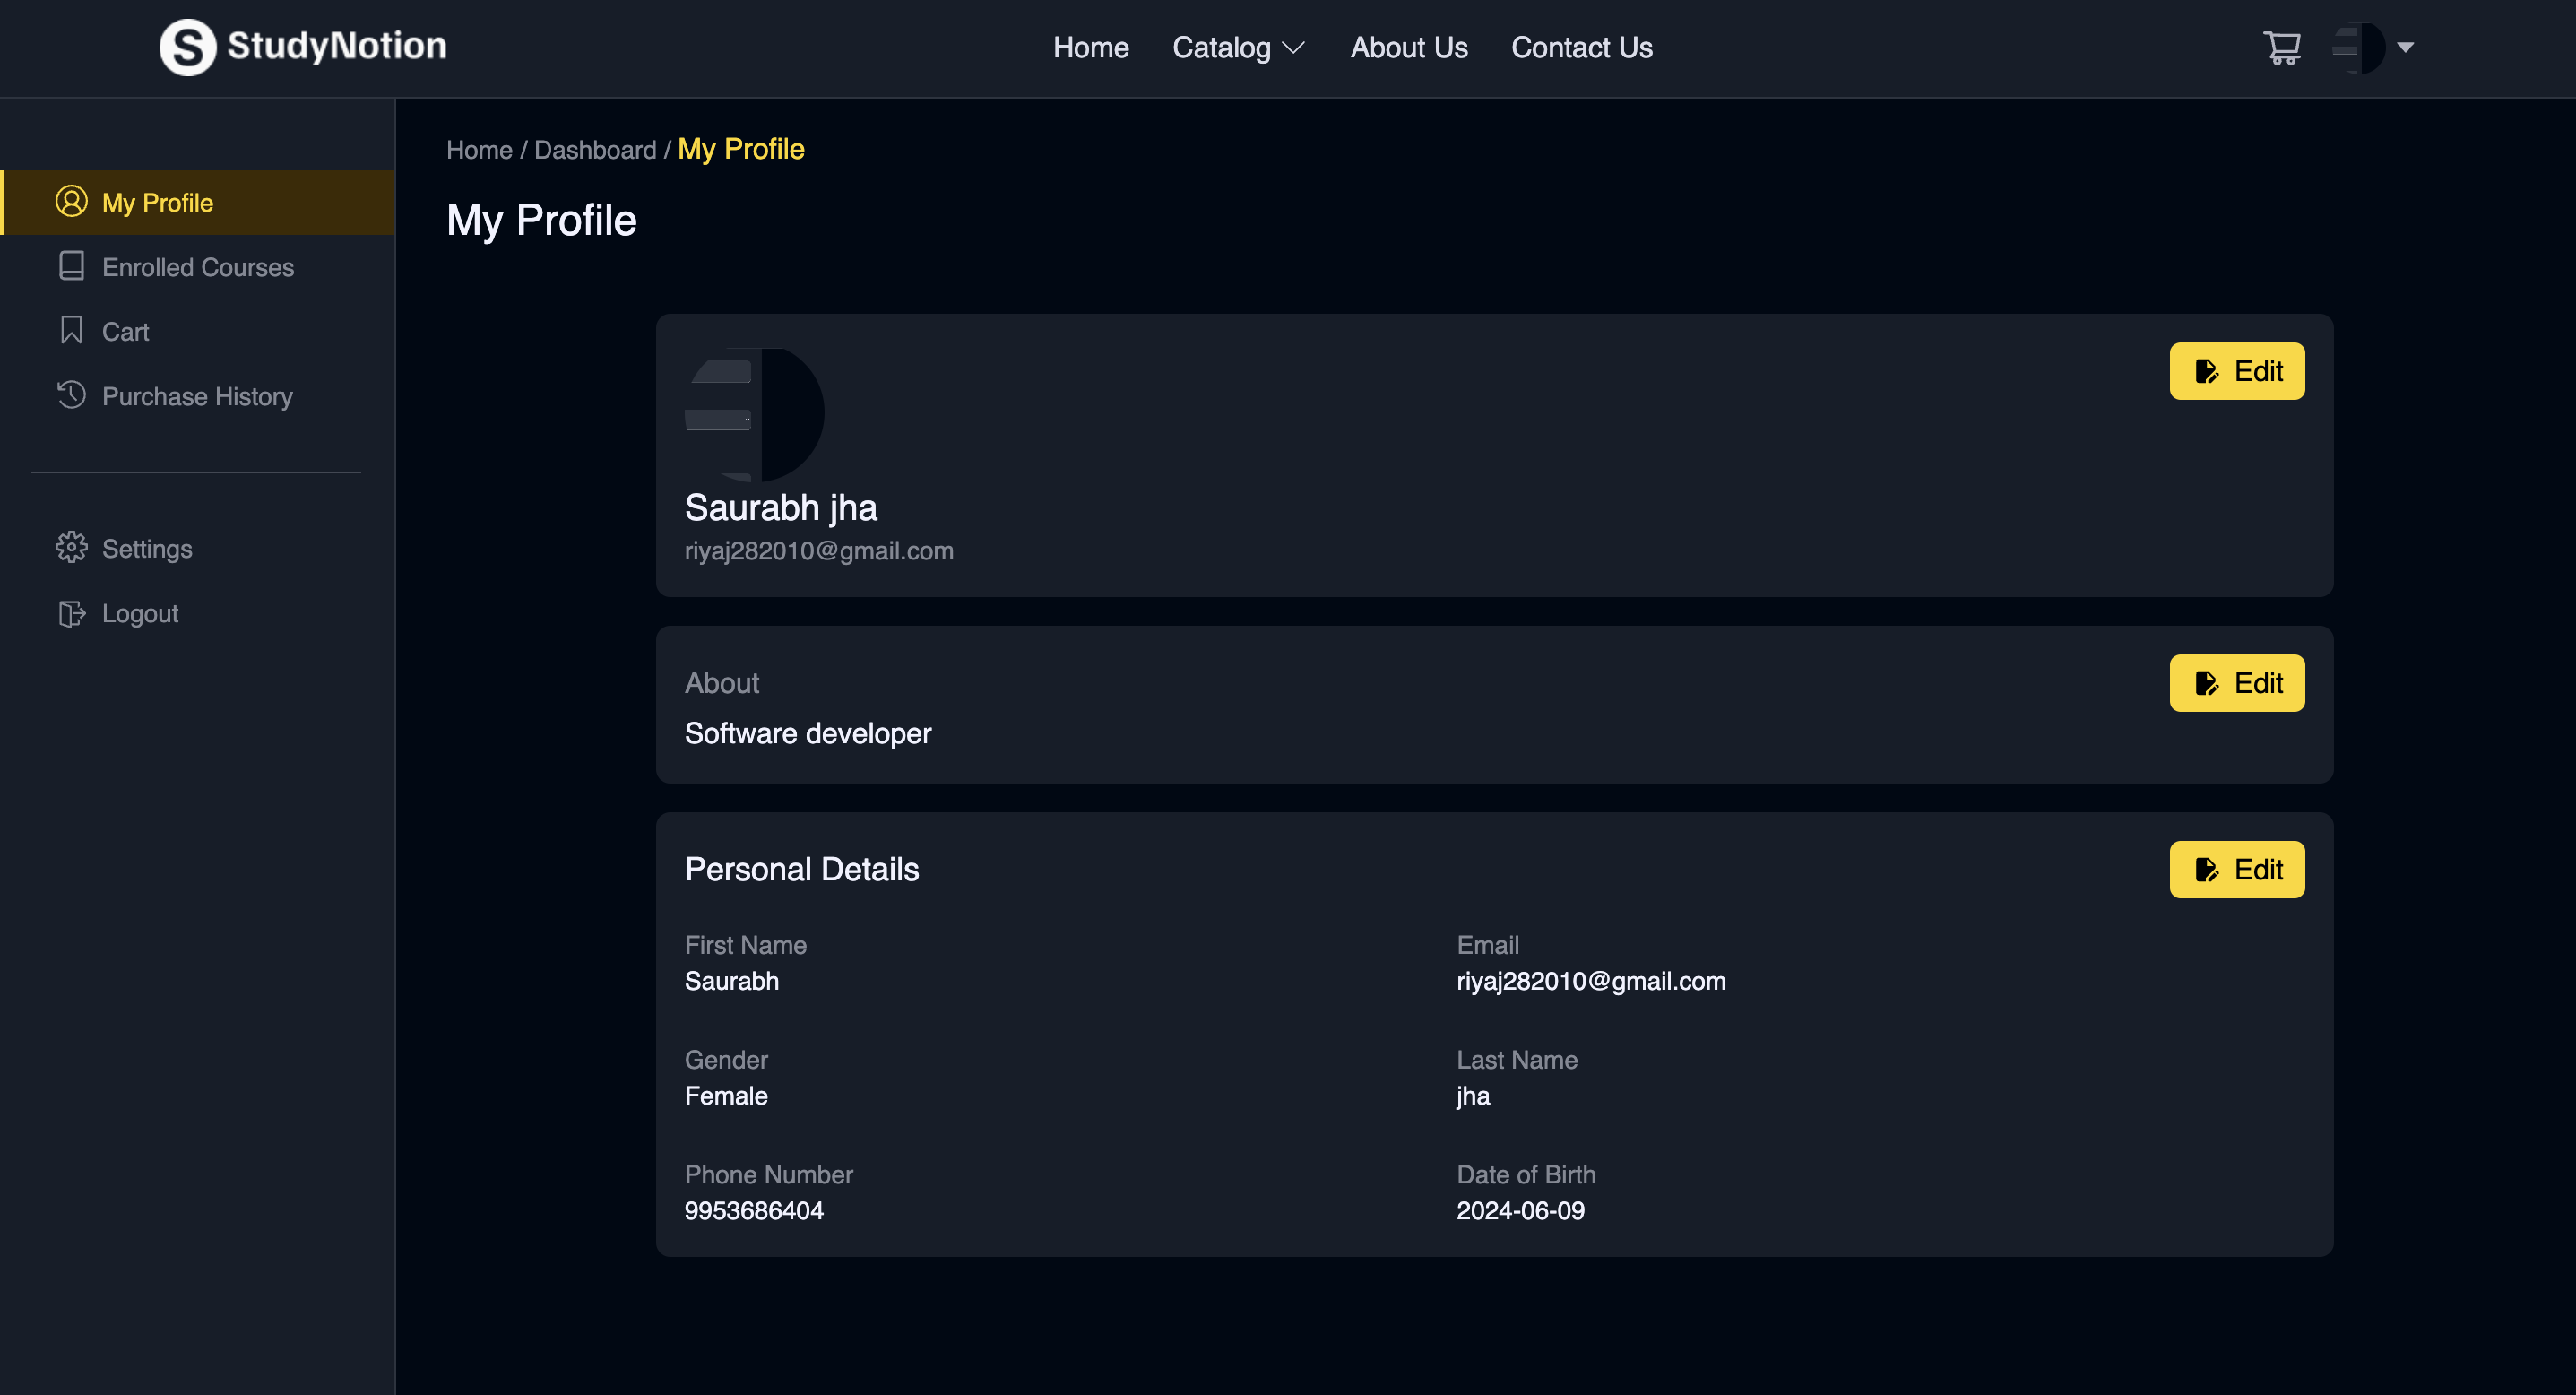Click the Enrolled Courses book icon
This screenshot has height=1395, width=2576.
tap(71, 266)
